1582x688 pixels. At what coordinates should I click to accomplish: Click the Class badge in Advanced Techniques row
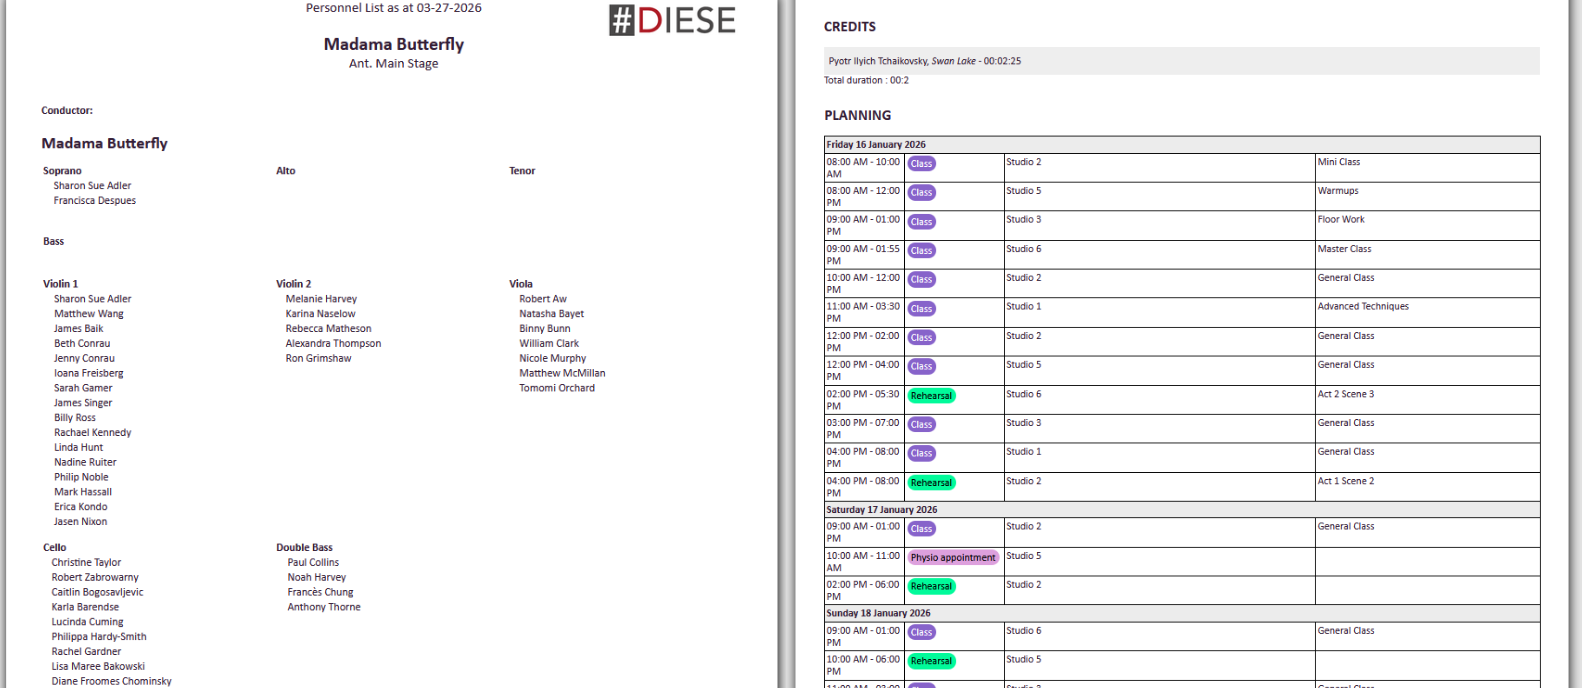pyautogui.click(x=921, y=309)
